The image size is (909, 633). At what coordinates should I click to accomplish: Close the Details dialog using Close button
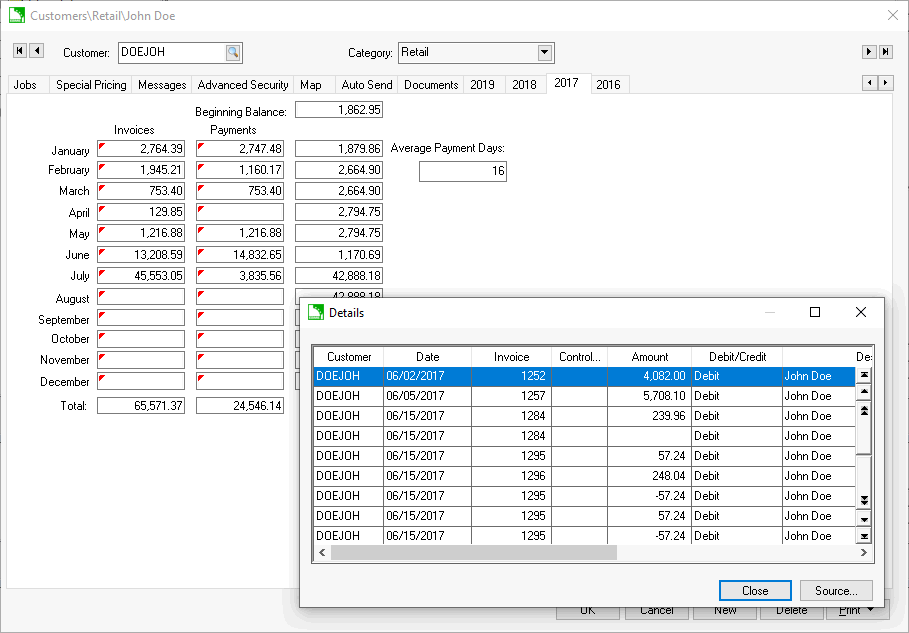tap(755, 591)
